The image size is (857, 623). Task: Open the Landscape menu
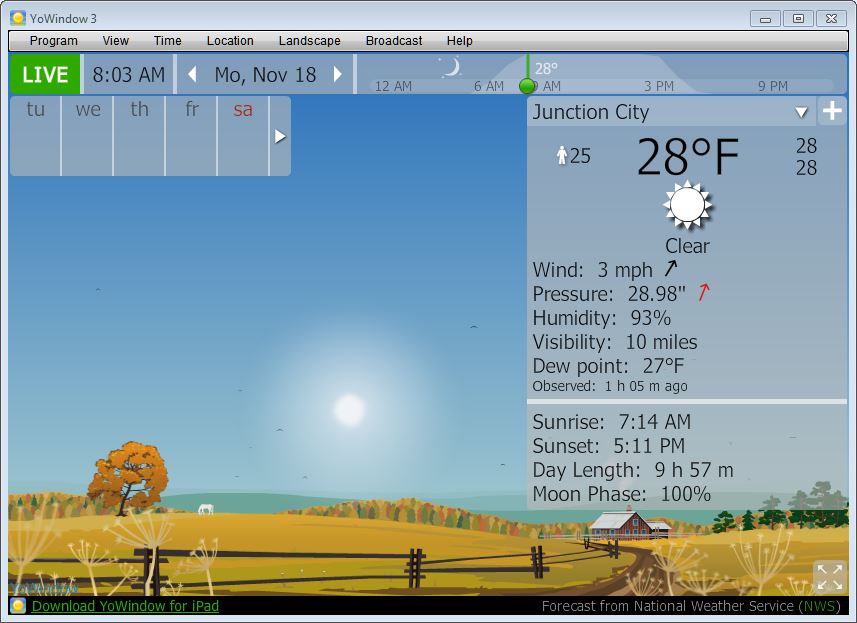tap(309, 41)
